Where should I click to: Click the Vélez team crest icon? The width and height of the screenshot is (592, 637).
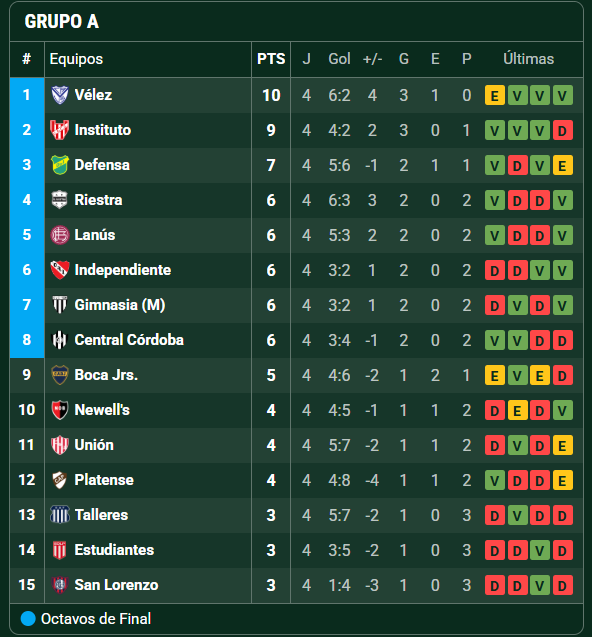click(x=60, y=95)
